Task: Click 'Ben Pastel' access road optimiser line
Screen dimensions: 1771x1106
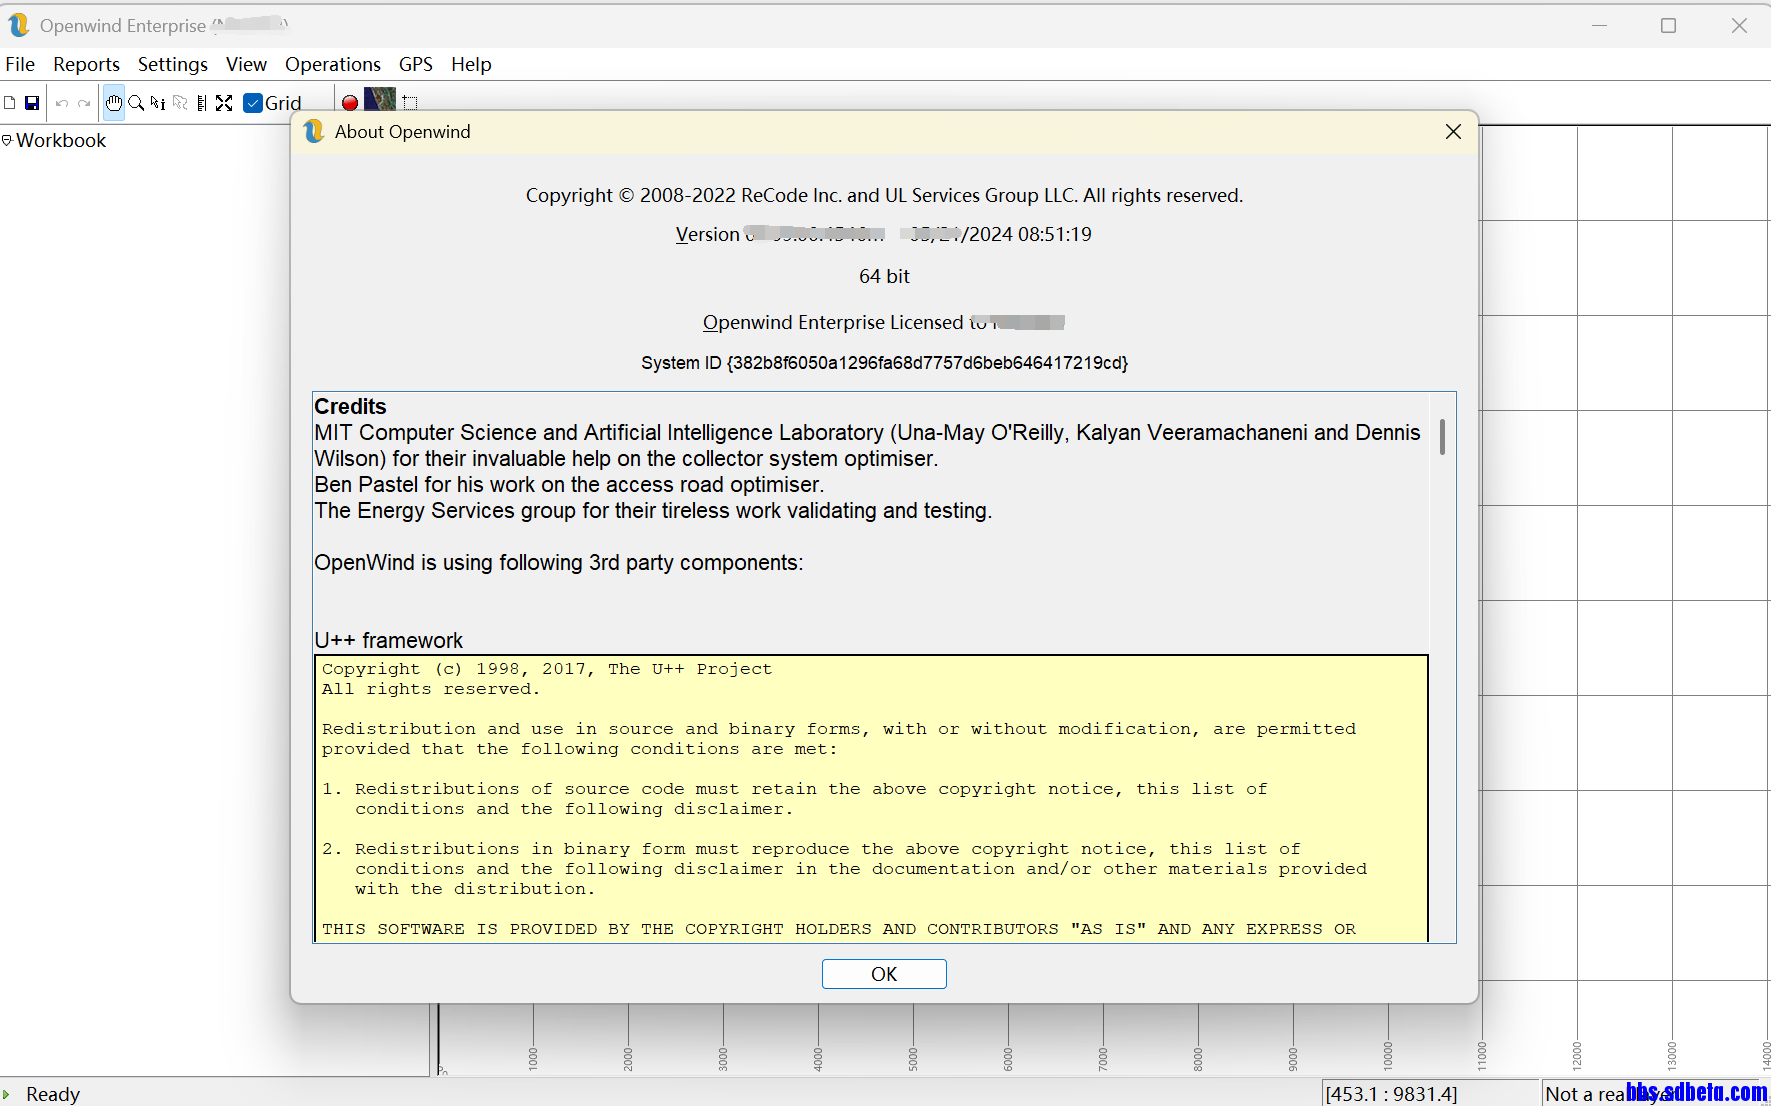Action: click(x=569, y=484)
